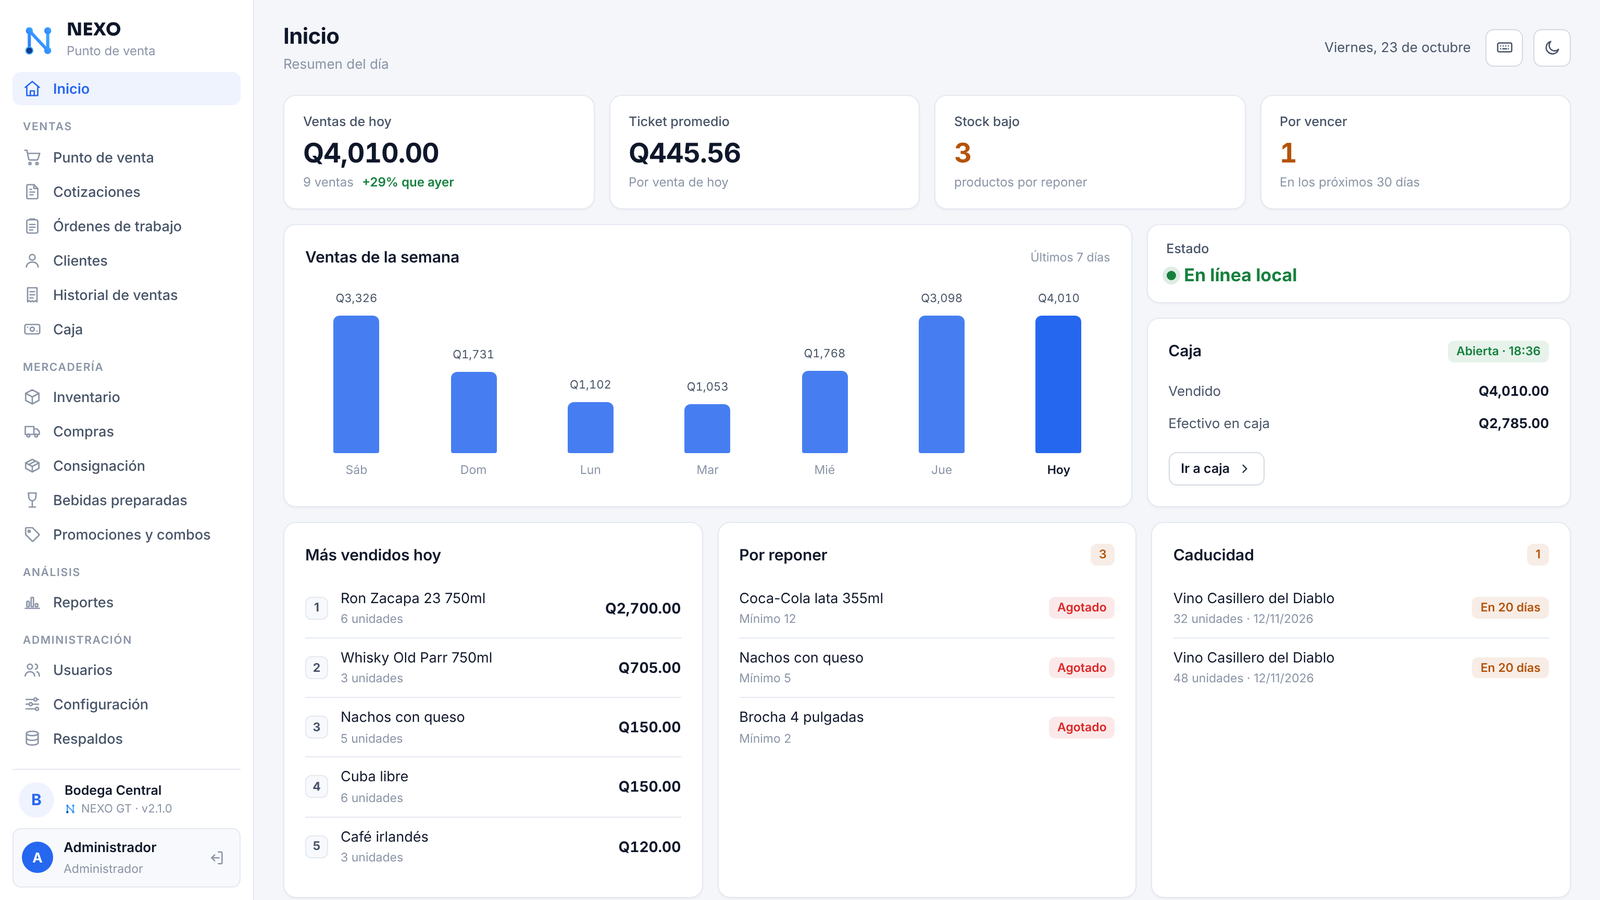Click the box icon beside Inventario

click(33, 397)
